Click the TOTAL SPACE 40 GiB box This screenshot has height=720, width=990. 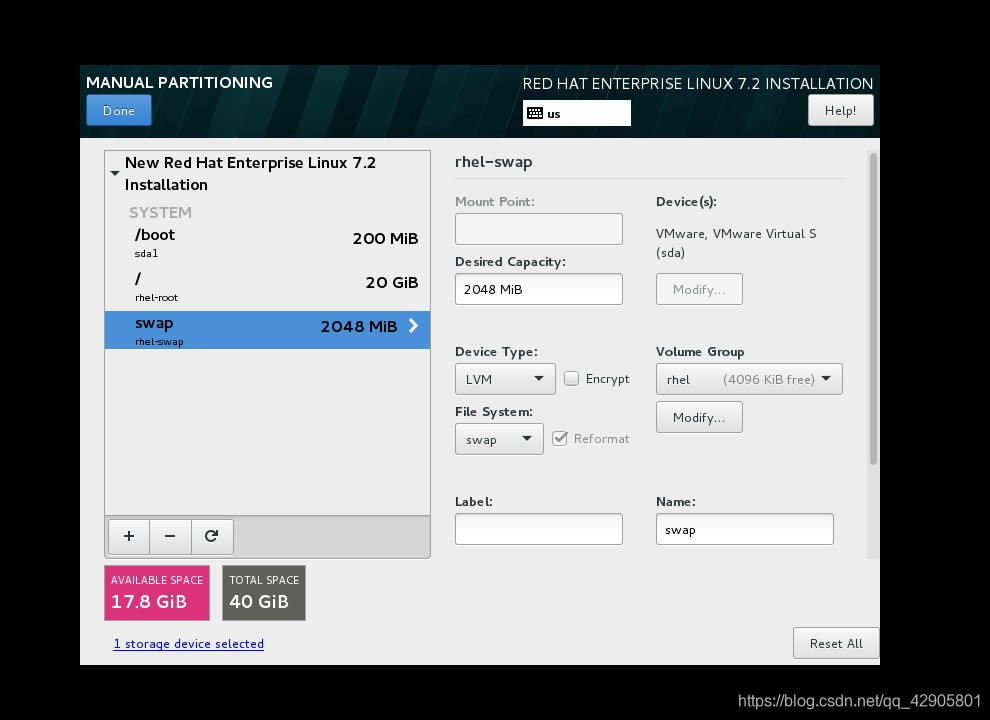264,592
